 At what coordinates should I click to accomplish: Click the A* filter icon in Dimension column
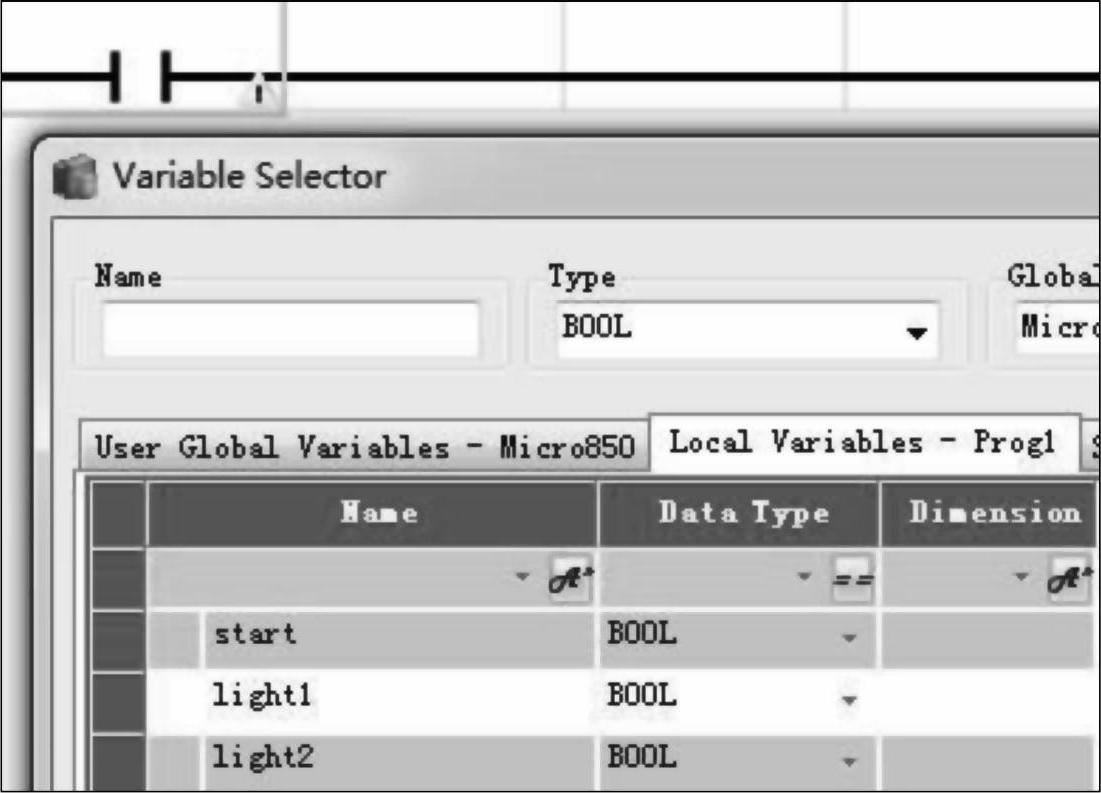[1070, 580]
